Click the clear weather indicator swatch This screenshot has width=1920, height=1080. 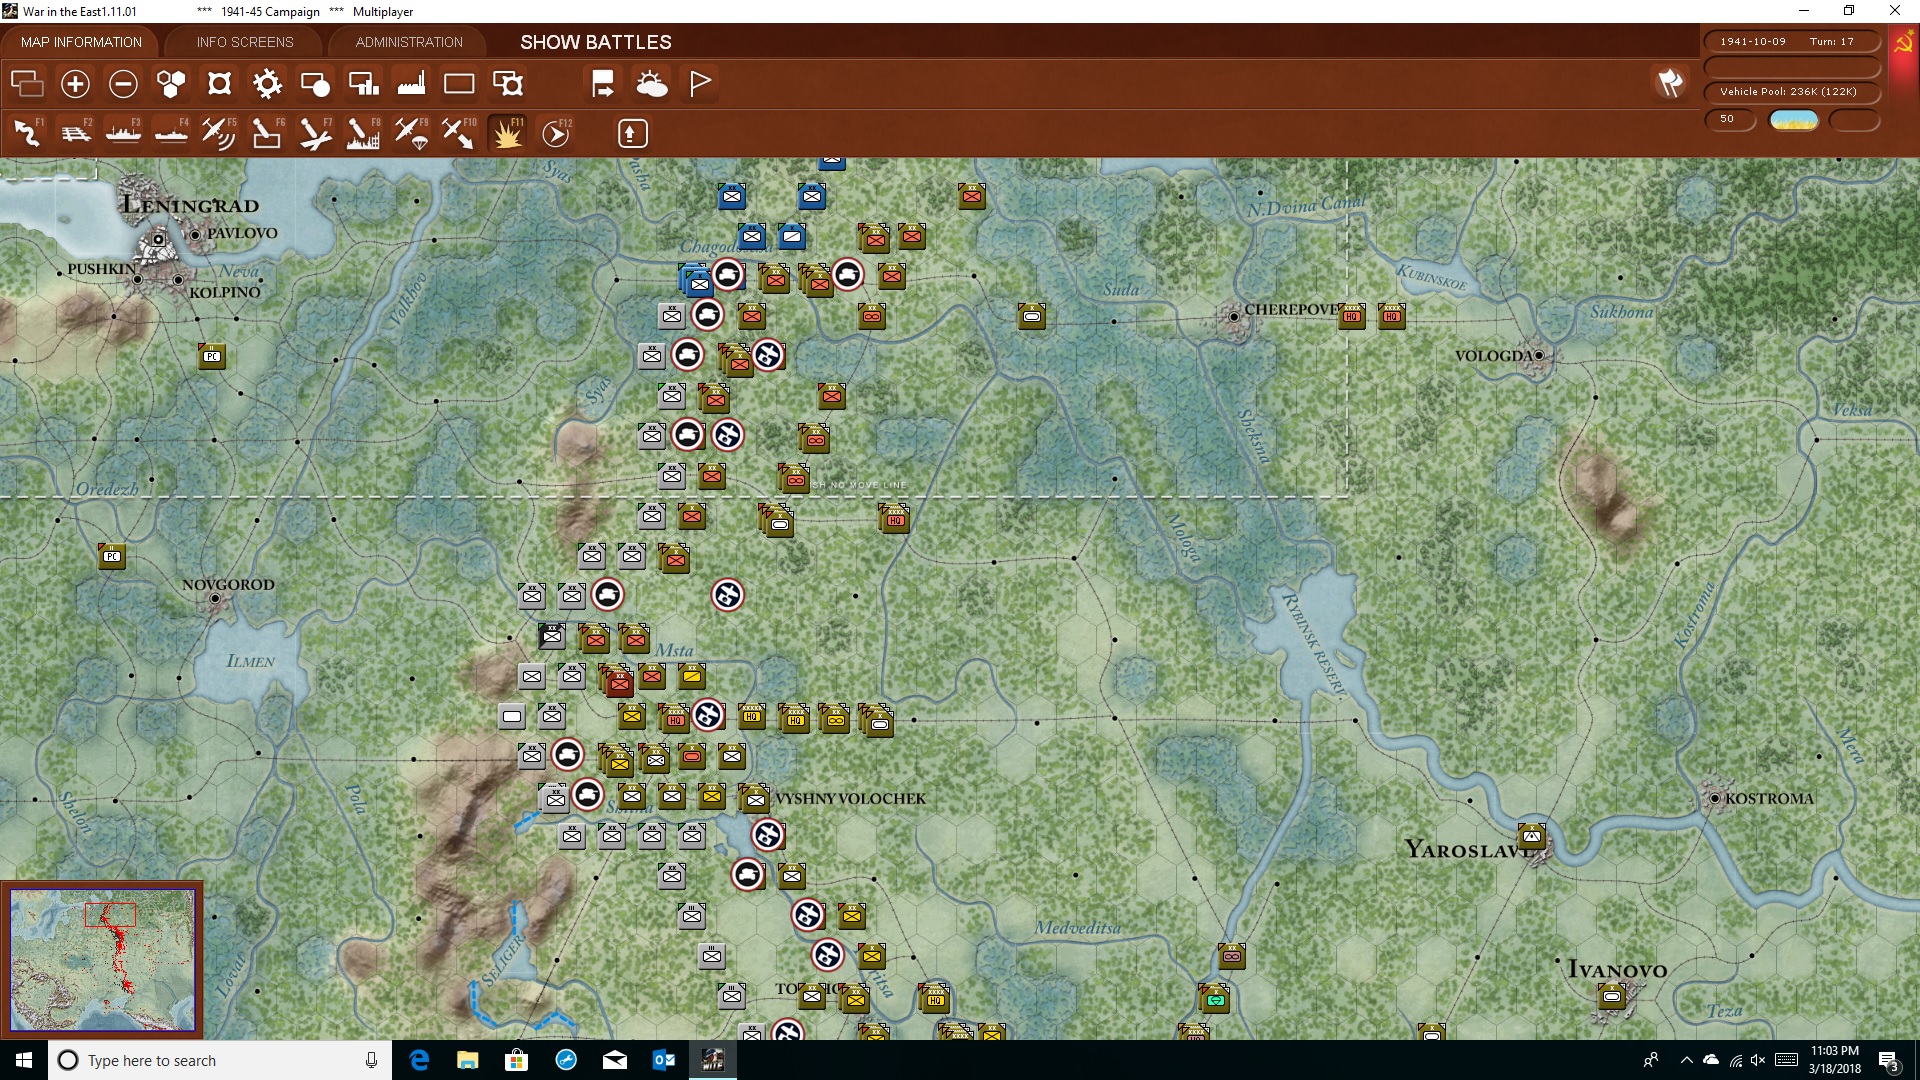click(1794, 120)
